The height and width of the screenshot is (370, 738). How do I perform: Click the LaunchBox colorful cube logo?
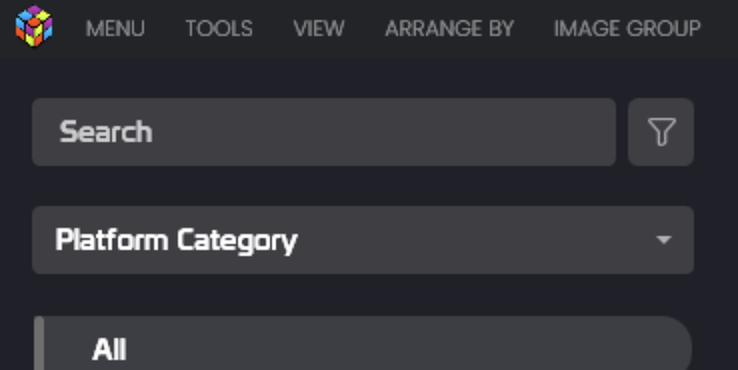click(x=34, y=26)
